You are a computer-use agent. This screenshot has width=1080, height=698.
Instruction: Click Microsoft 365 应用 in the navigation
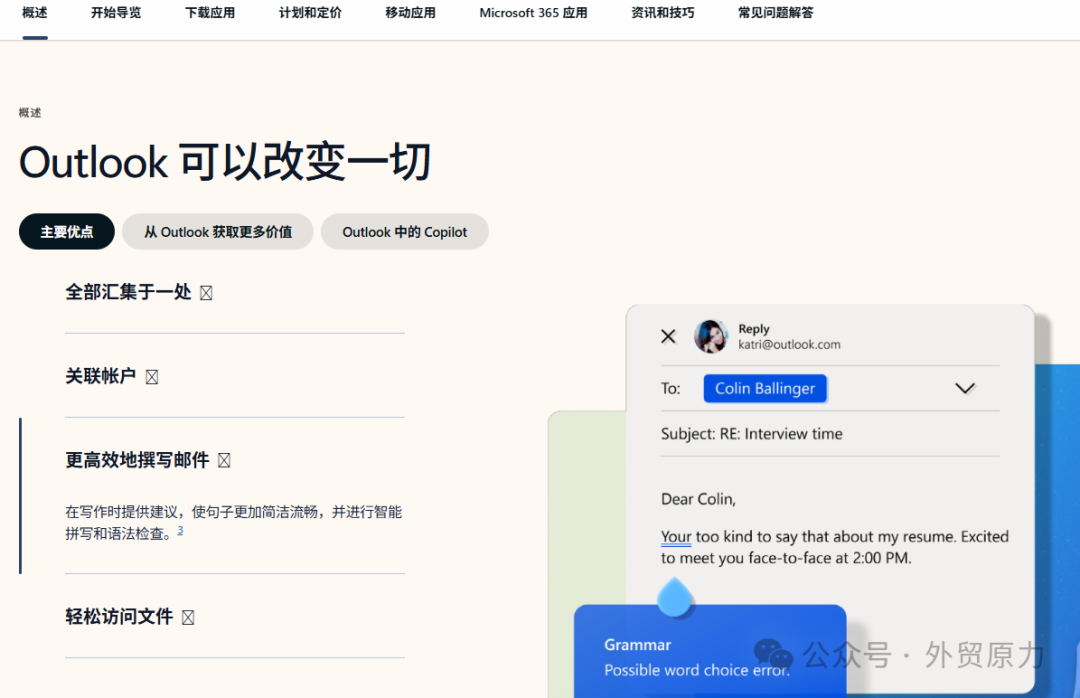coord(532,14)
